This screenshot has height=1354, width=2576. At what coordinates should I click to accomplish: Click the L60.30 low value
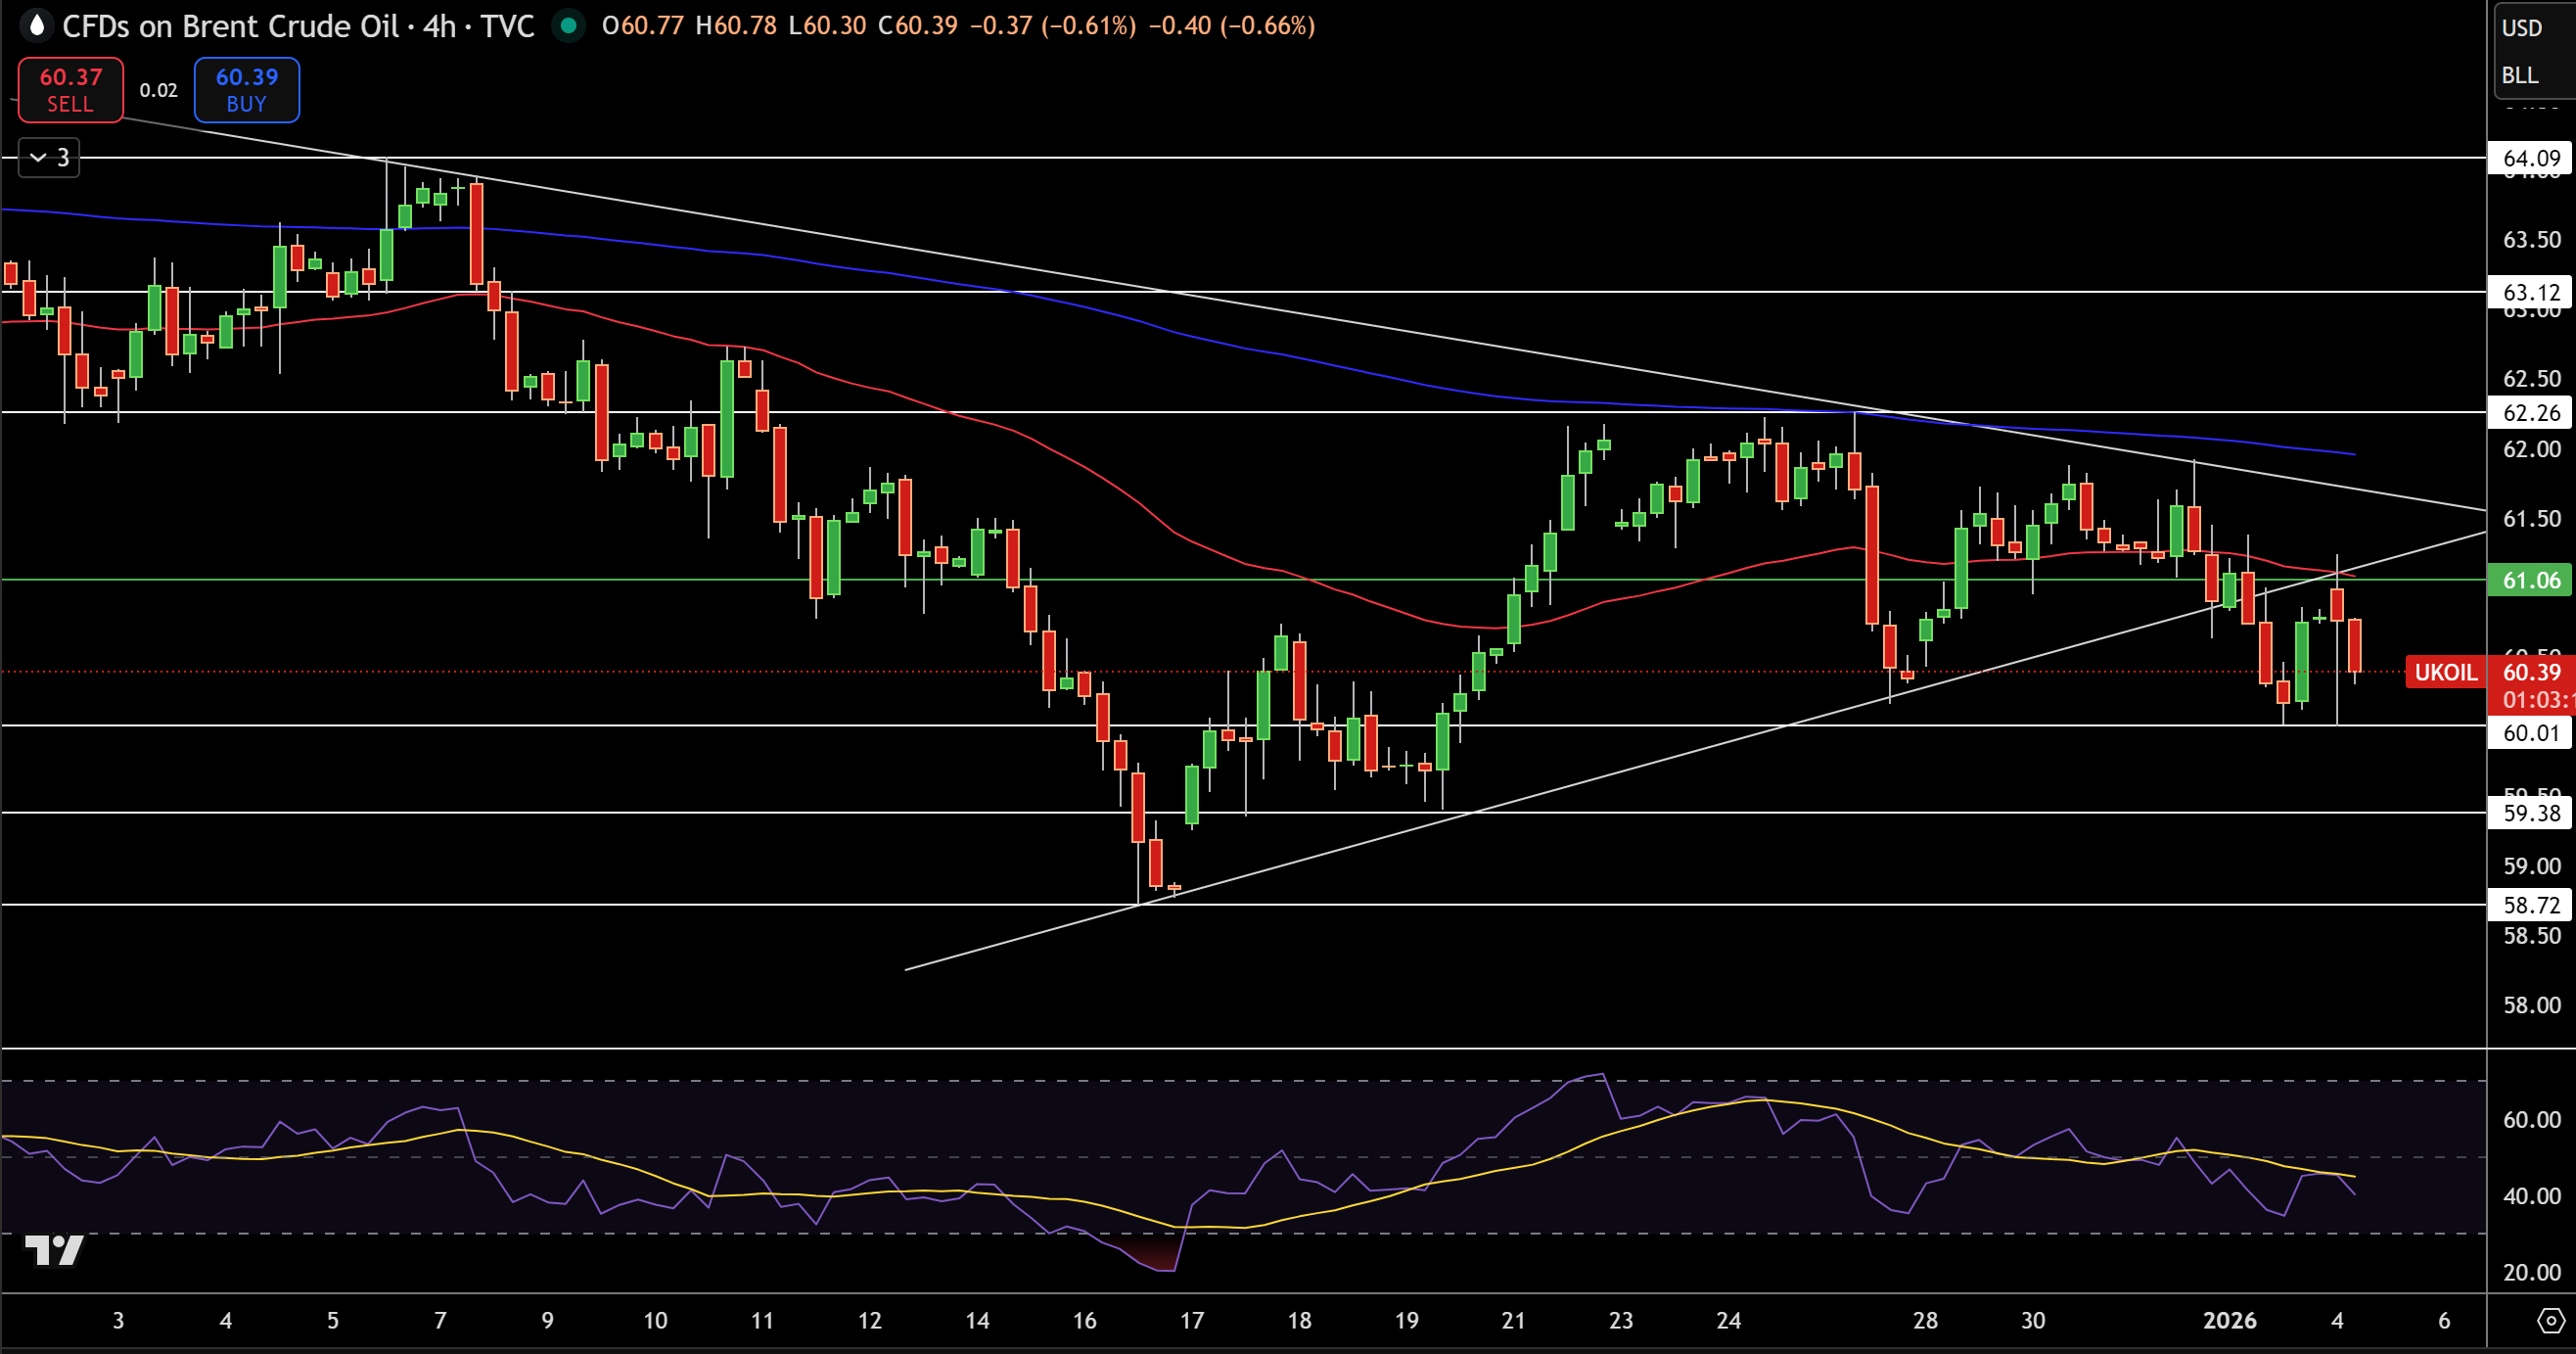tap(827, 25)
